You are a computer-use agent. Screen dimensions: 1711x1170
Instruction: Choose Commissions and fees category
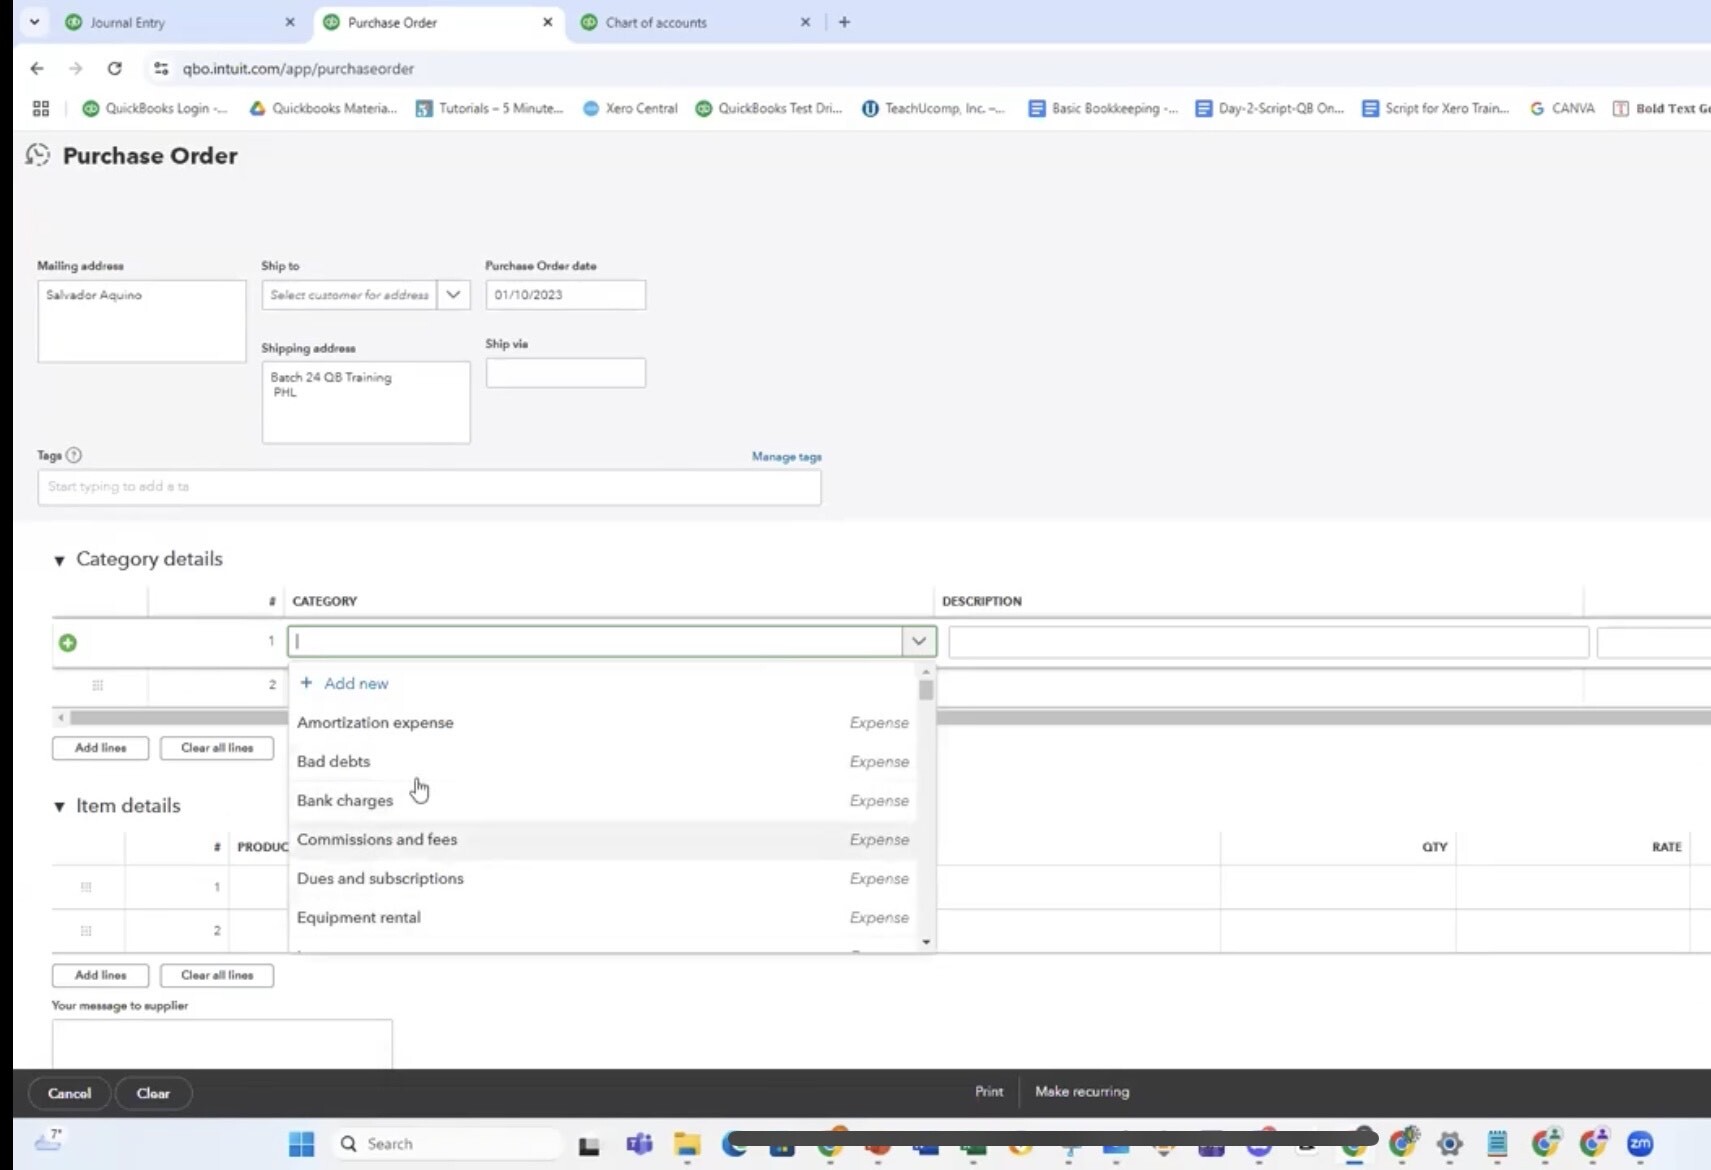pyautogui.click(x=603, y=839)
